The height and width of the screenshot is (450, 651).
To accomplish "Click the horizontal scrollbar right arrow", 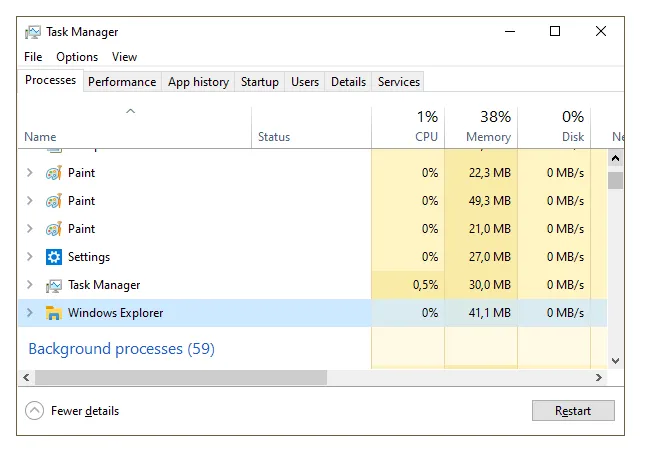I will pos(599,378).
